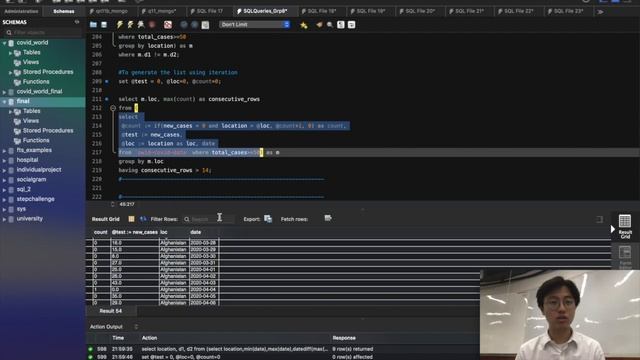640x360 pixels.
Task: Refresh schemas list icon in SCHEMAS header
Action: [77, 22]
